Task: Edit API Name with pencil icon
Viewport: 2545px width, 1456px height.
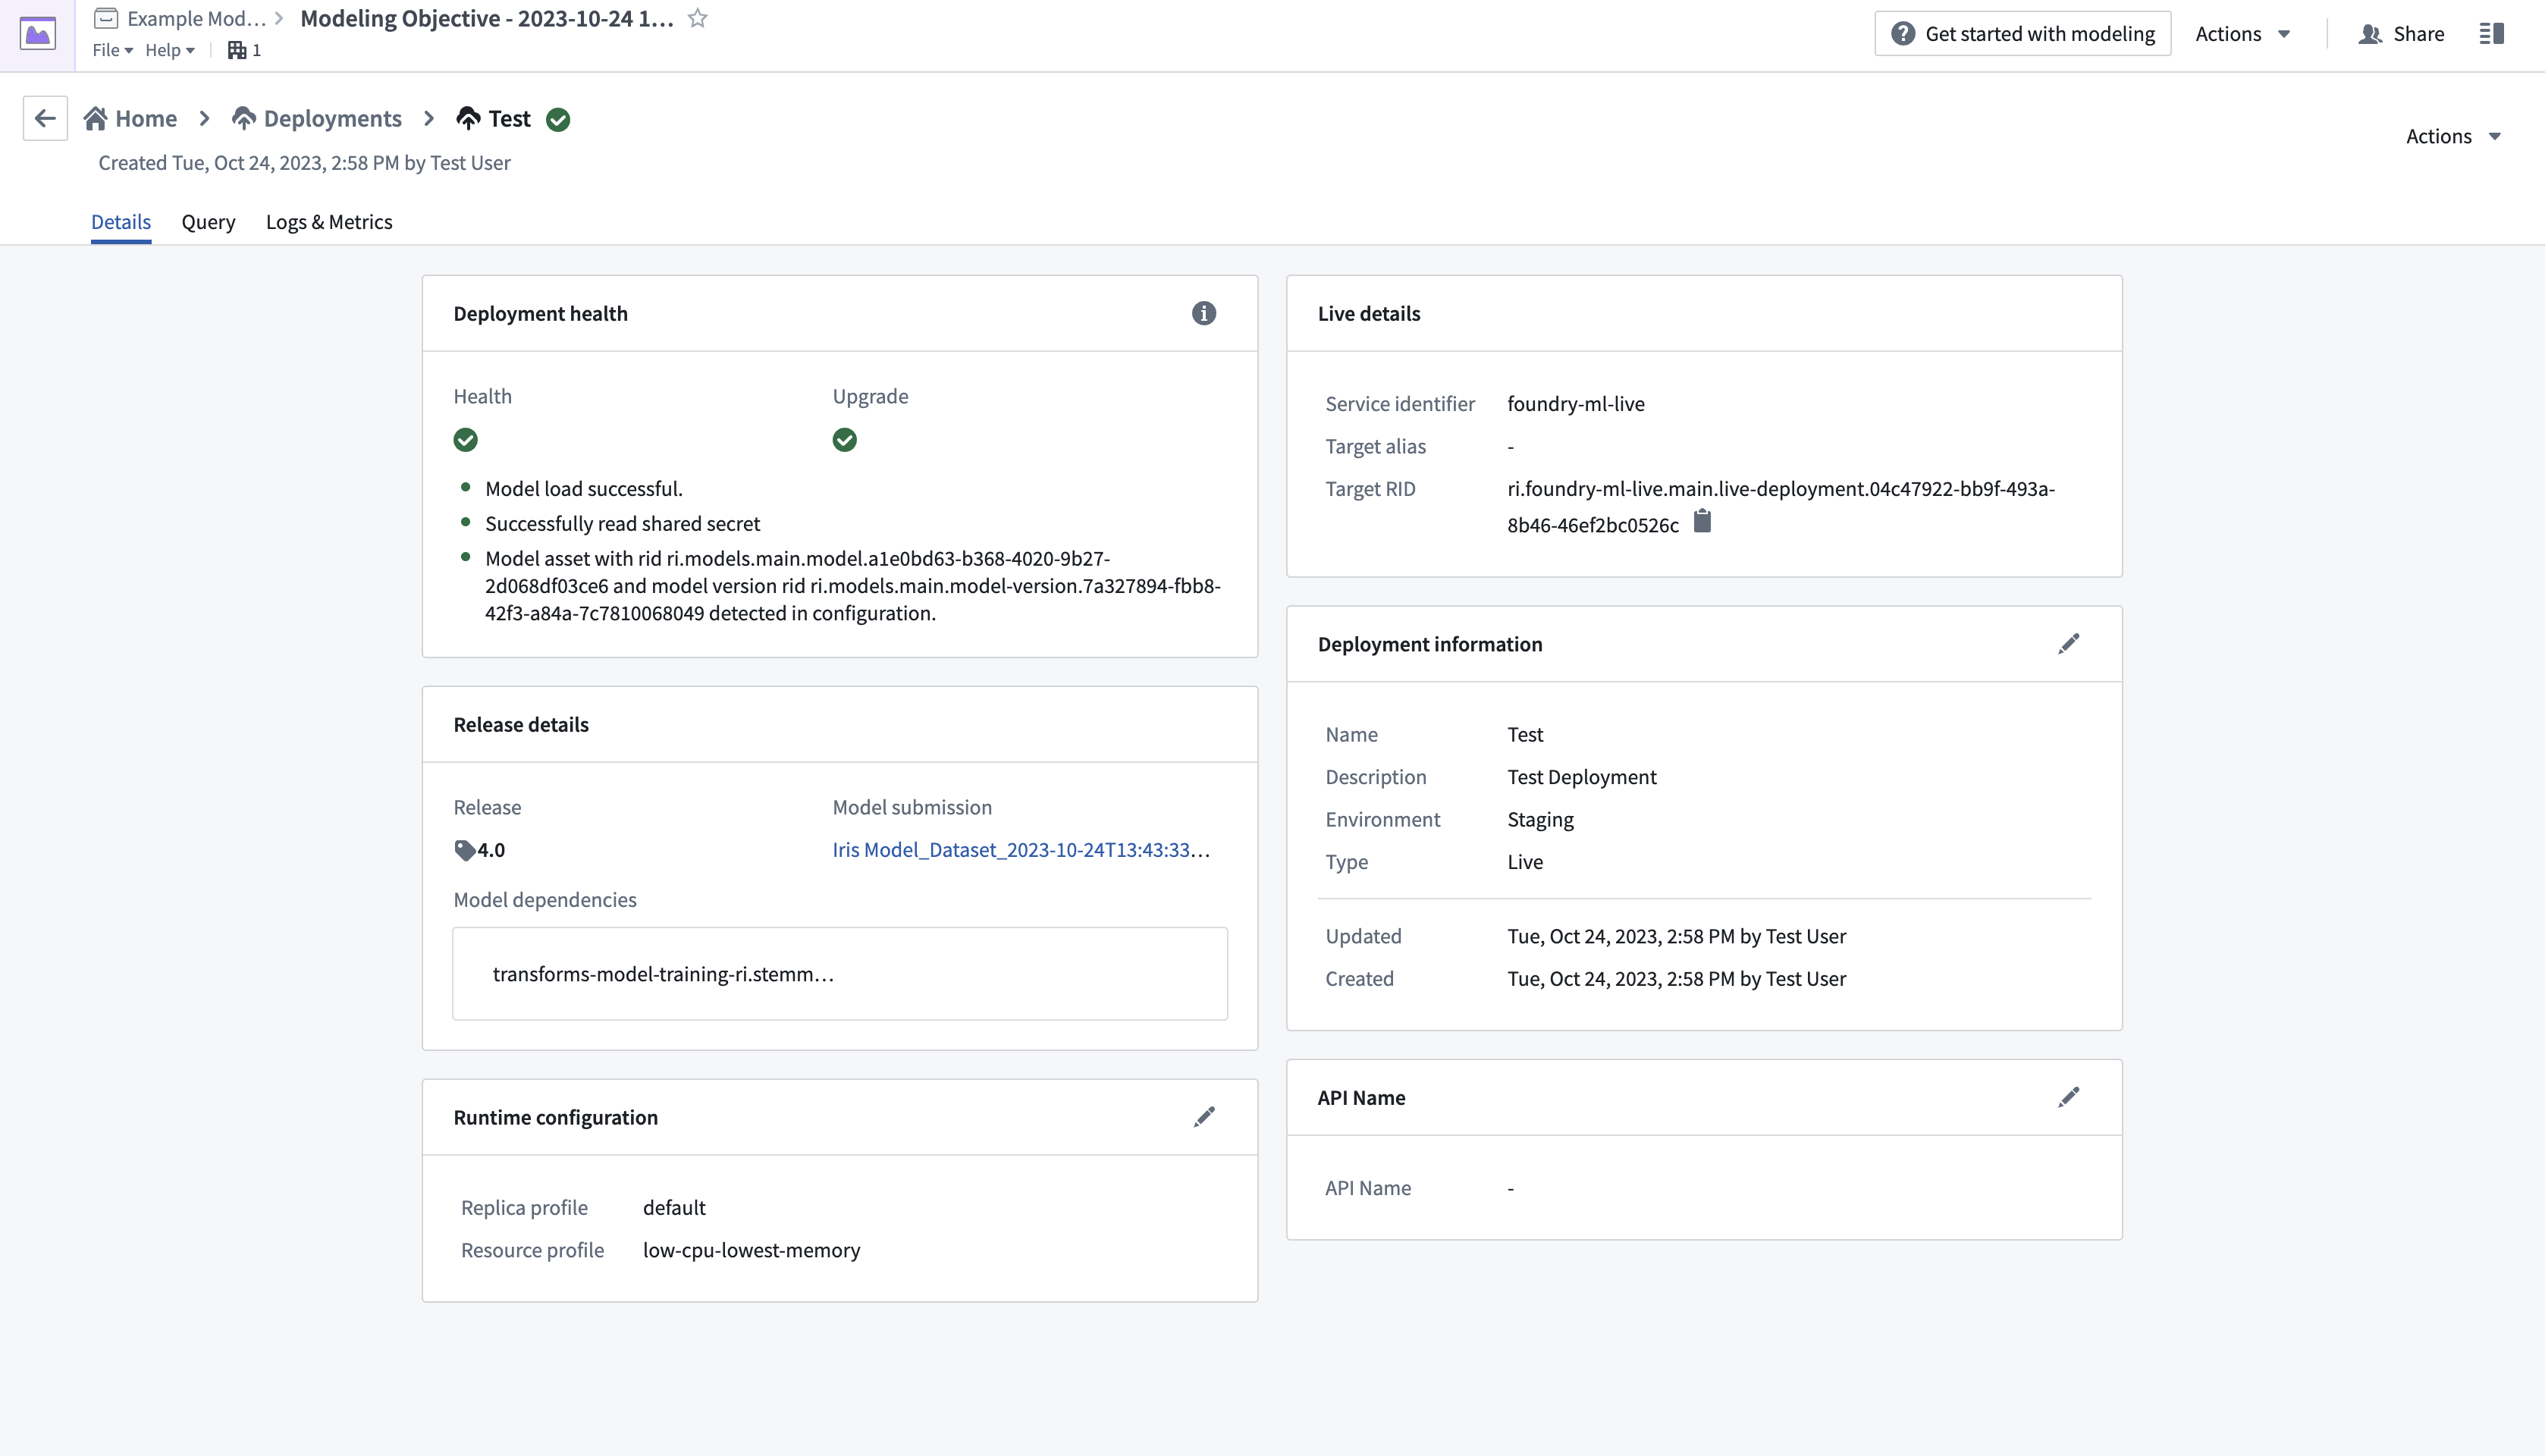Action: (x=2069, y=1097)
